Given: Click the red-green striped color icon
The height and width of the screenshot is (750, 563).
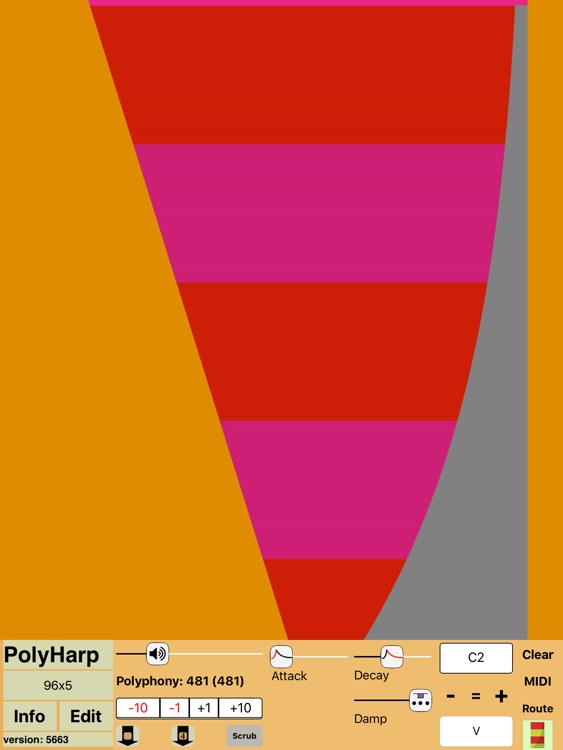Looking at the screenshot, I should [x=538, y=734].
